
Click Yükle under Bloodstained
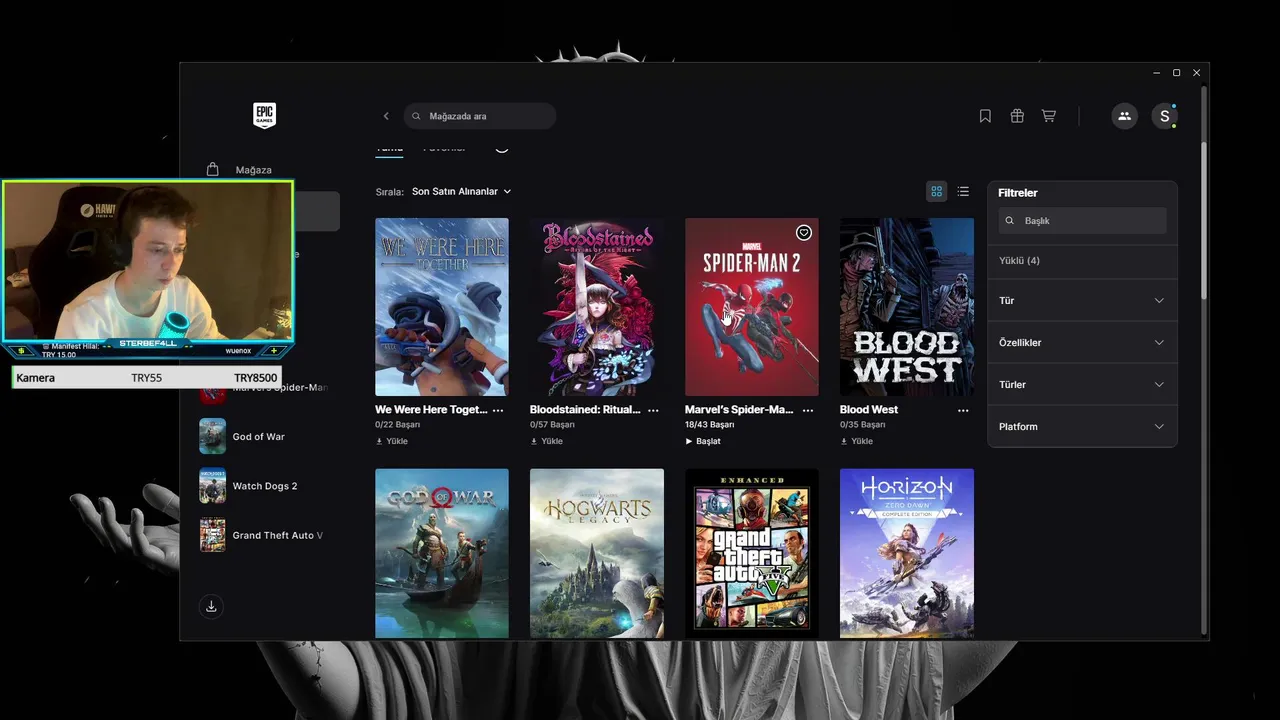[546, 441]
